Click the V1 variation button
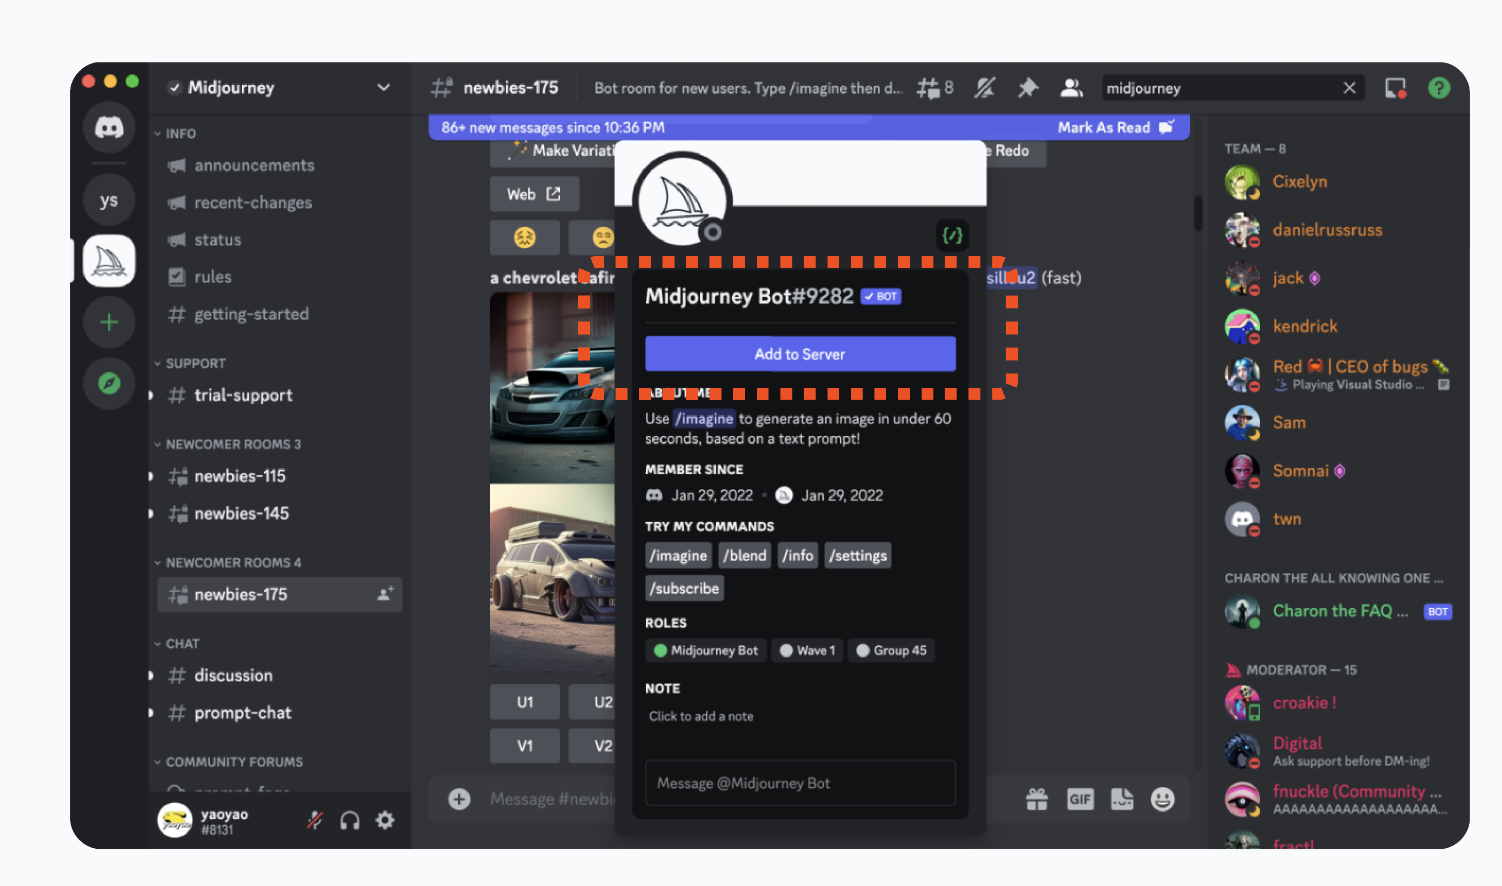 [525, 746]
